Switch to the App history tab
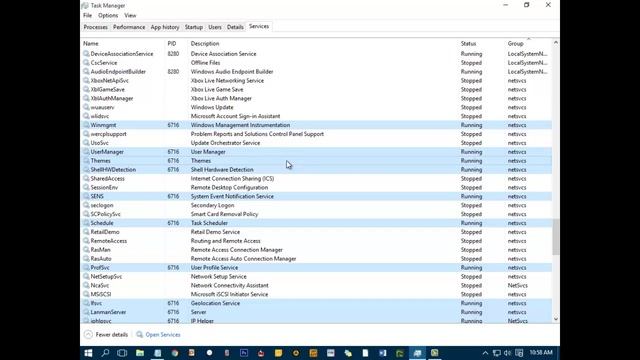The width and height of the screenshot is (640, 360). coord(165,27)
